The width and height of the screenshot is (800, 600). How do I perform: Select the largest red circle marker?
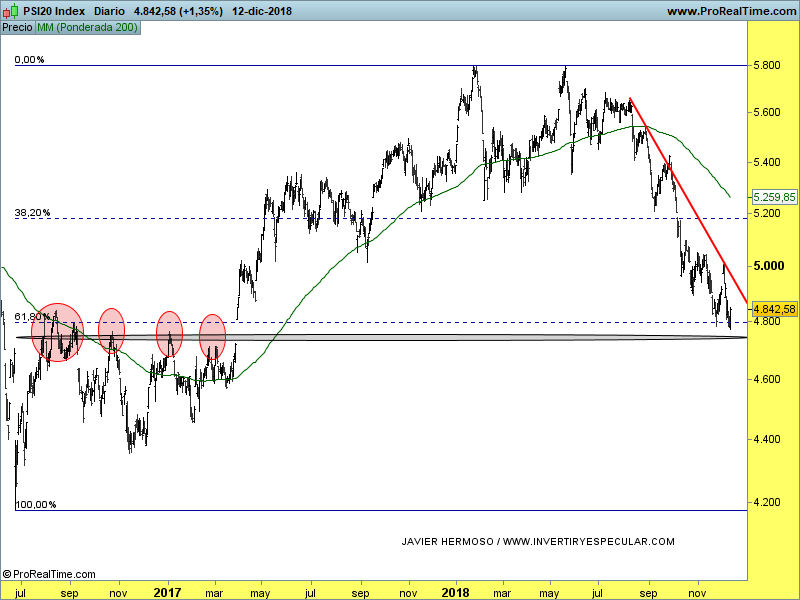[58, 331]
